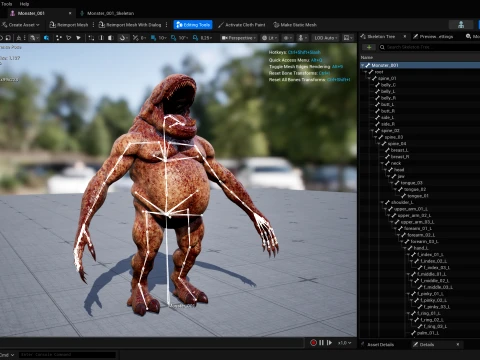Viewport: 480px width, 360px height.
Task: Open the Asset Details tab
Action: pos(380,344)
